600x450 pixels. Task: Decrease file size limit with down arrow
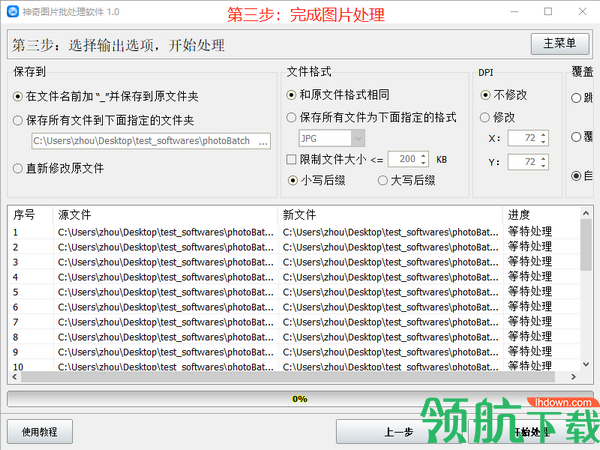(423, 163)
